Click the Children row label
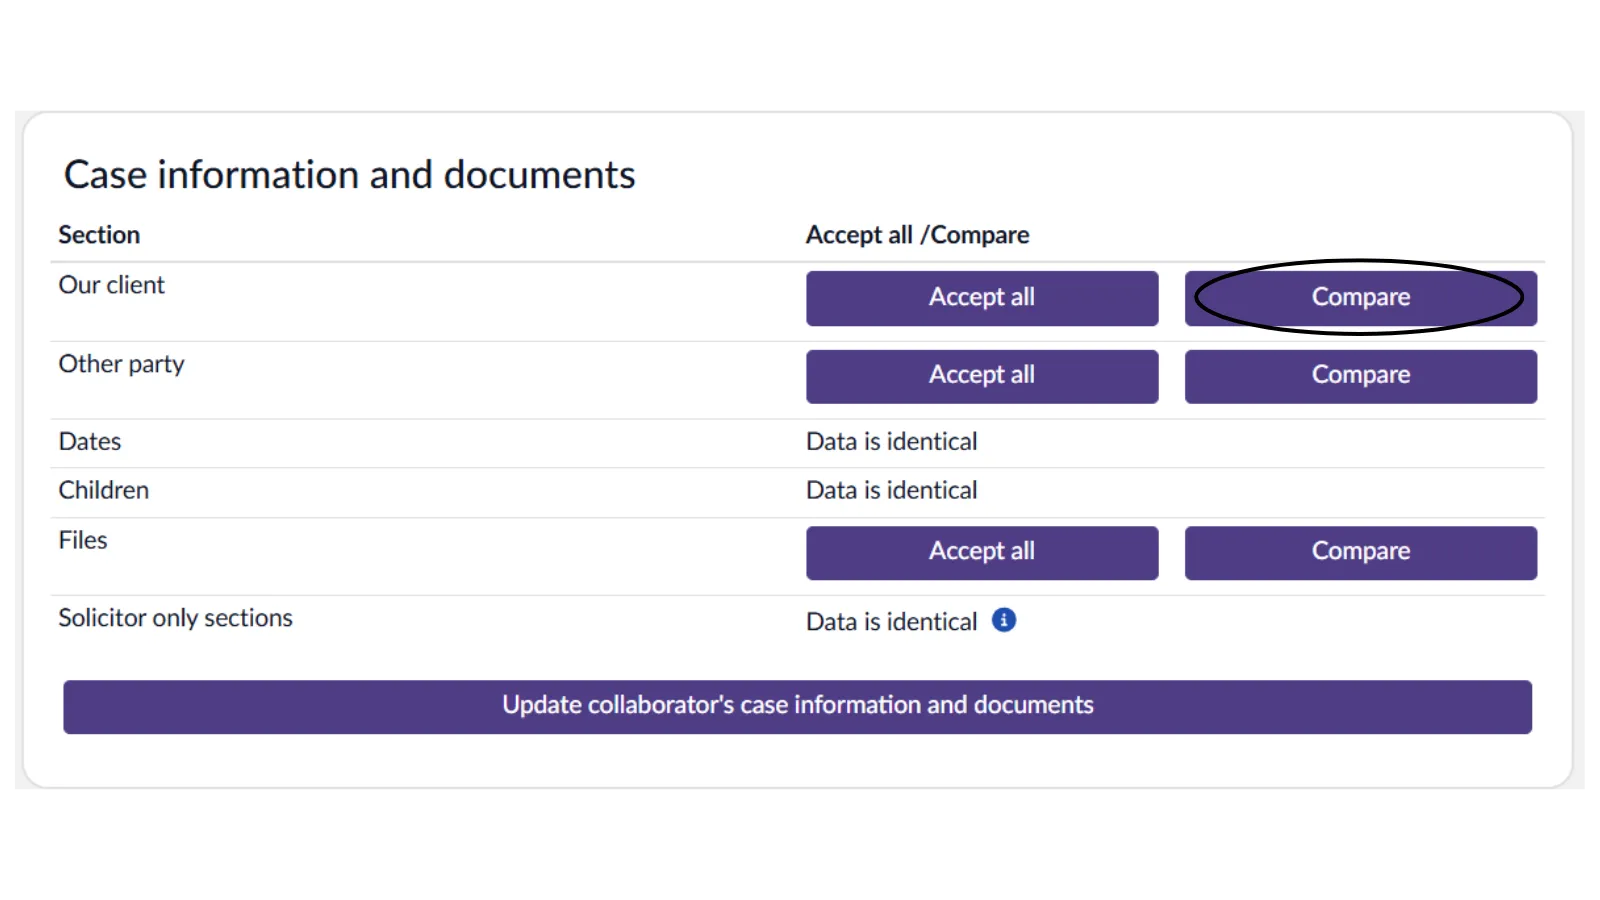Image resolution: width=1600 pixels, height=900 pixels. point(103,491)
